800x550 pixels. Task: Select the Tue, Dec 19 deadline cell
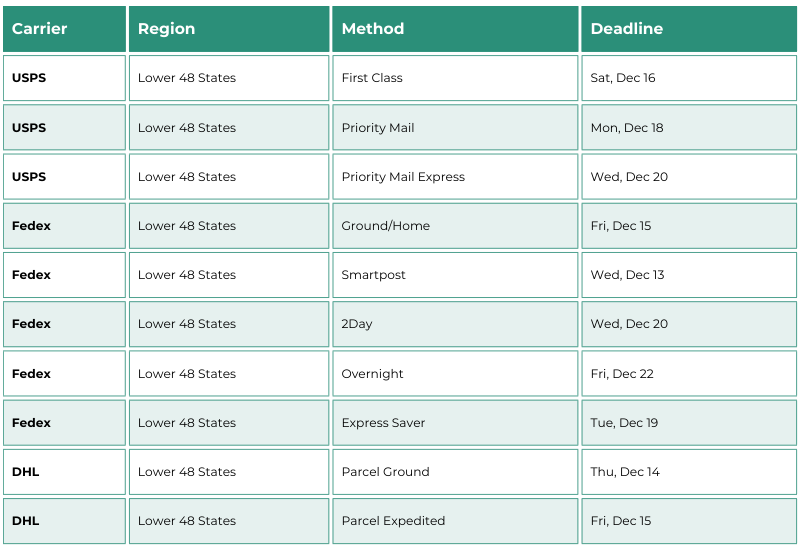[689, 423]
